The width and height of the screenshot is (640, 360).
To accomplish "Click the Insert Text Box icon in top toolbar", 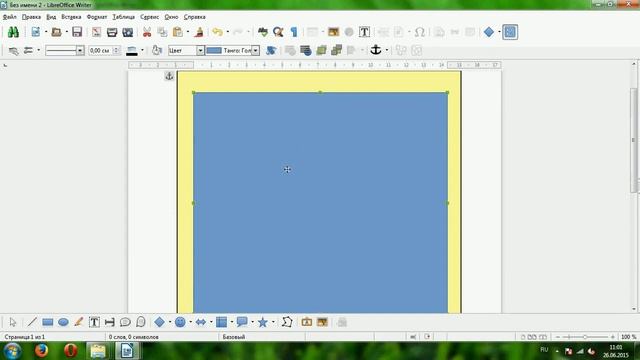I will (x=364, y=32).
